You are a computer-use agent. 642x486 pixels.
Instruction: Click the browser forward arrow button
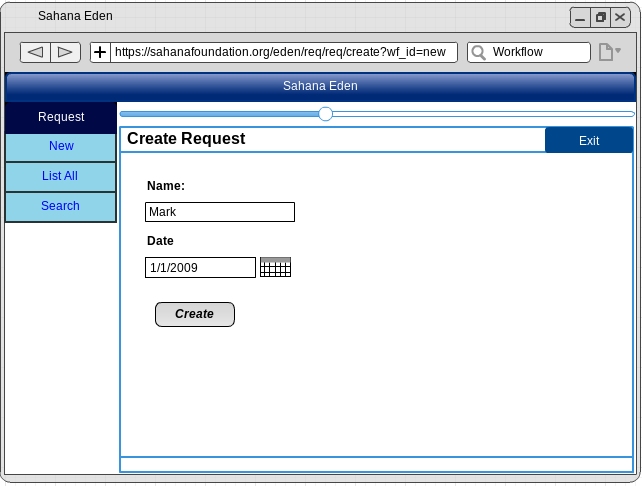coord(65,52)
